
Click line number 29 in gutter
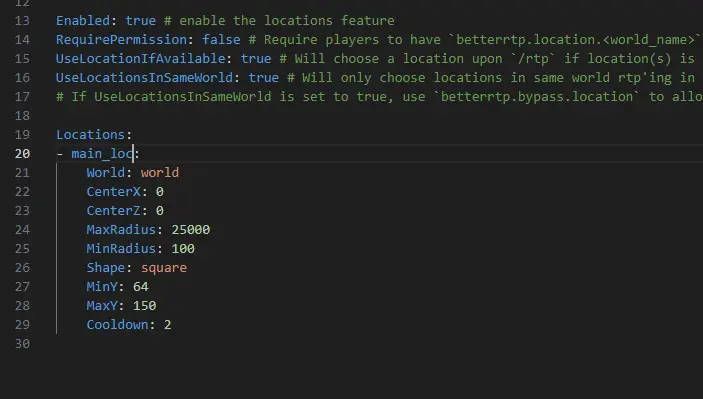[22, 325]
